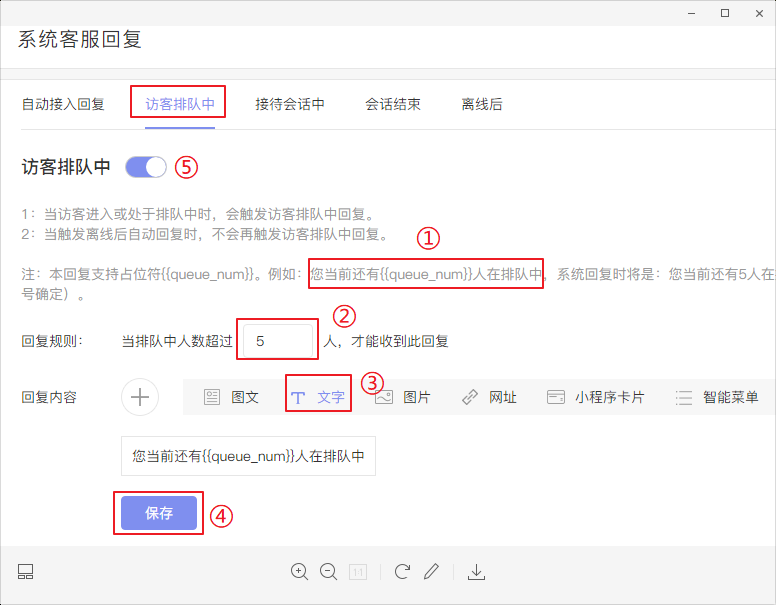Click the pencil edit icon
Screen dimensions: 776x605
coord(432,572)
